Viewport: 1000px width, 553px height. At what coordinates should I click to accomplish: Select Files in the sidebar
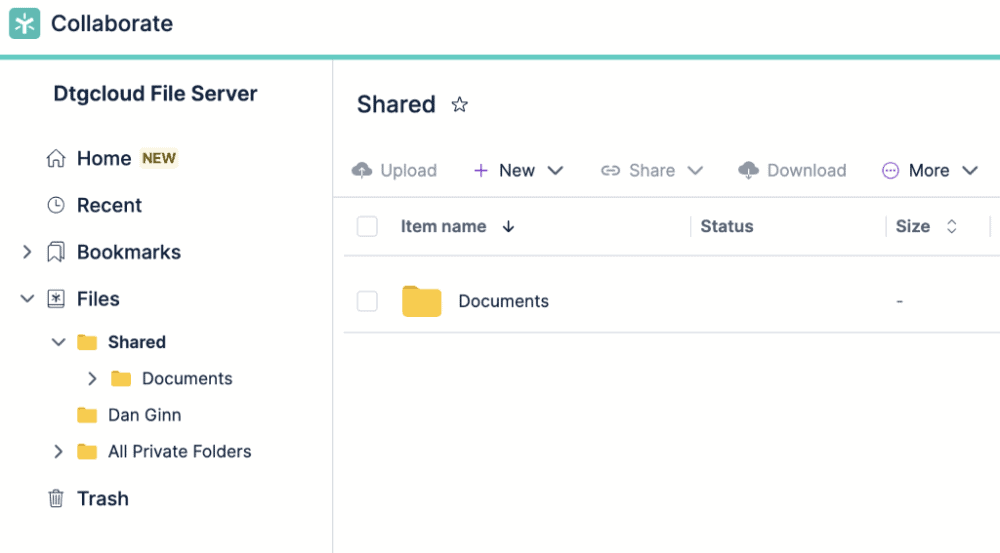(98, 299)
